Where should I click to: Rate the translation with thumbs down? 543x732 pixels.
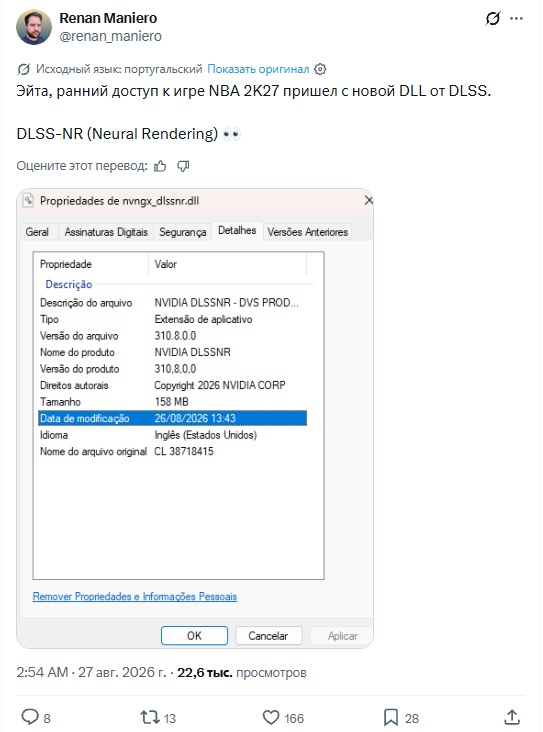[183, 166]
